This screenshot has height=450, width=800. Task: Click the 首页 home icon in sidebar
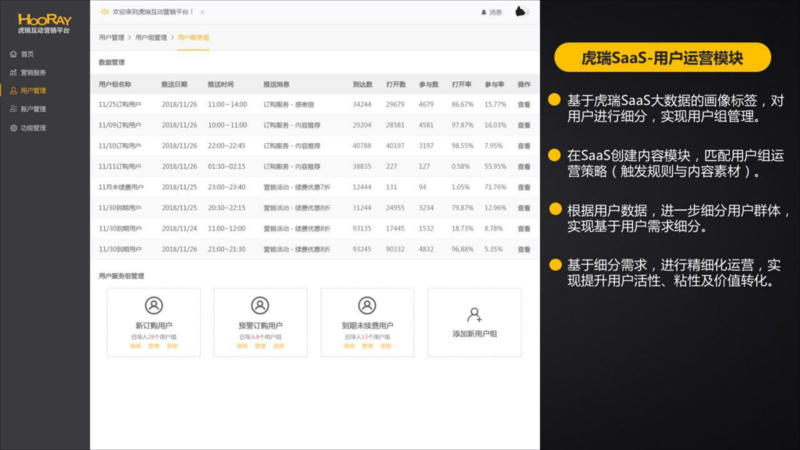[x=13, y=54]
